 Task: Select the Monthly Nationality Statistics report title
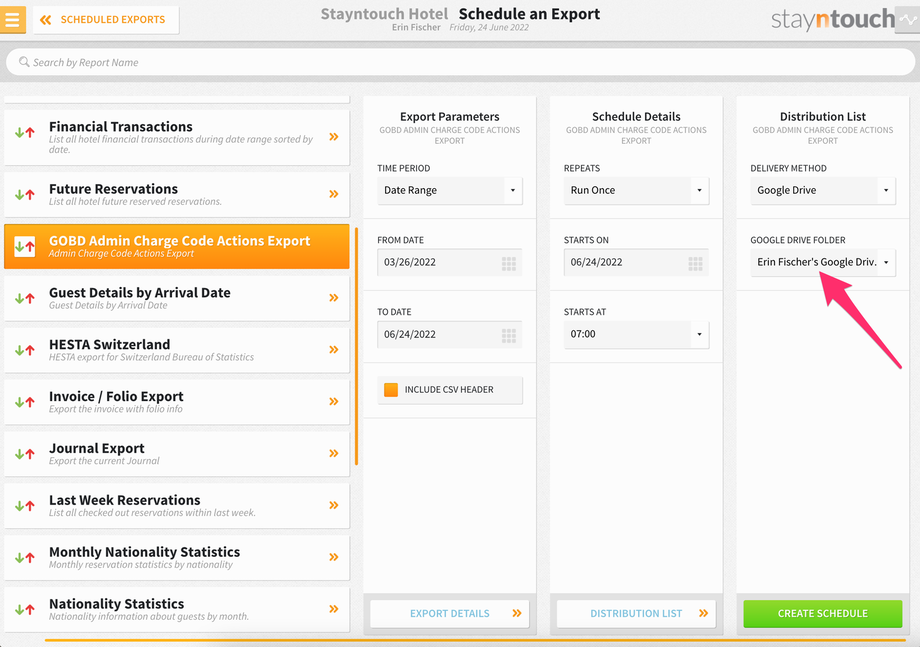point(144,552)
